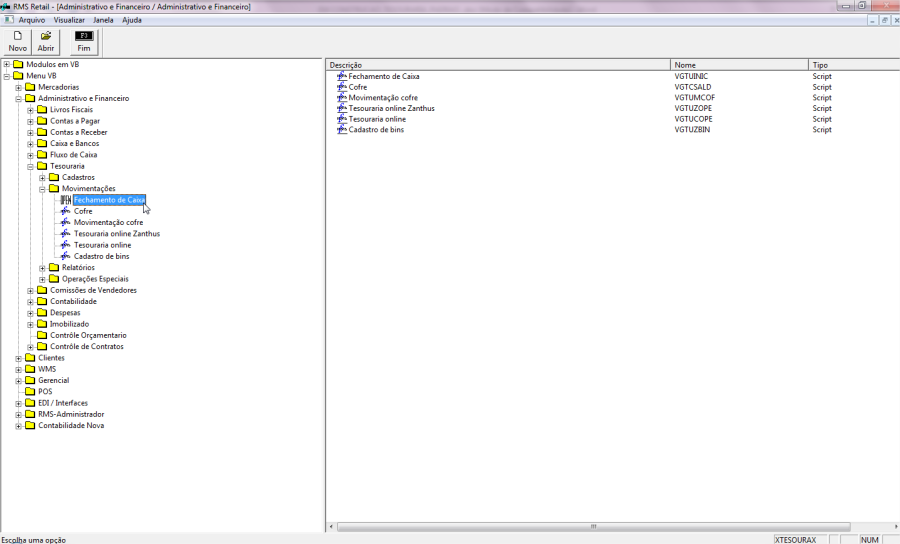
Task: Click the Caixa e Bancos folder icon
Action: (x=42, y=143)
